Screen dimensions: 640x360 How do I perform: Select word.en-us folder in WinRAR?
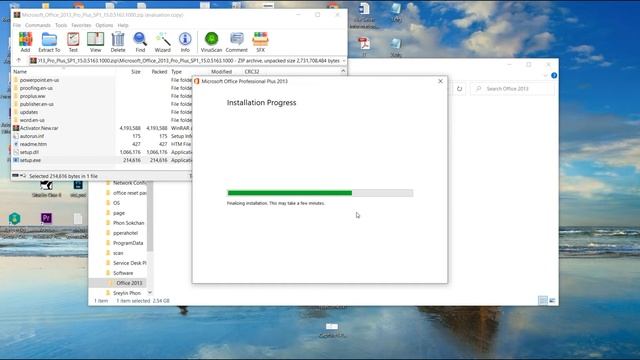32,120
